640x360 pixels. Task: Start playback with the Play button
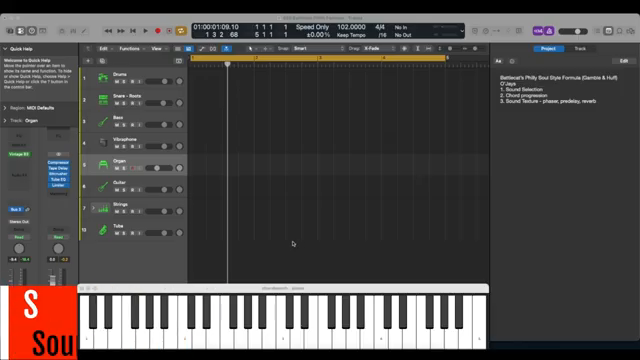tap(145, 31)
